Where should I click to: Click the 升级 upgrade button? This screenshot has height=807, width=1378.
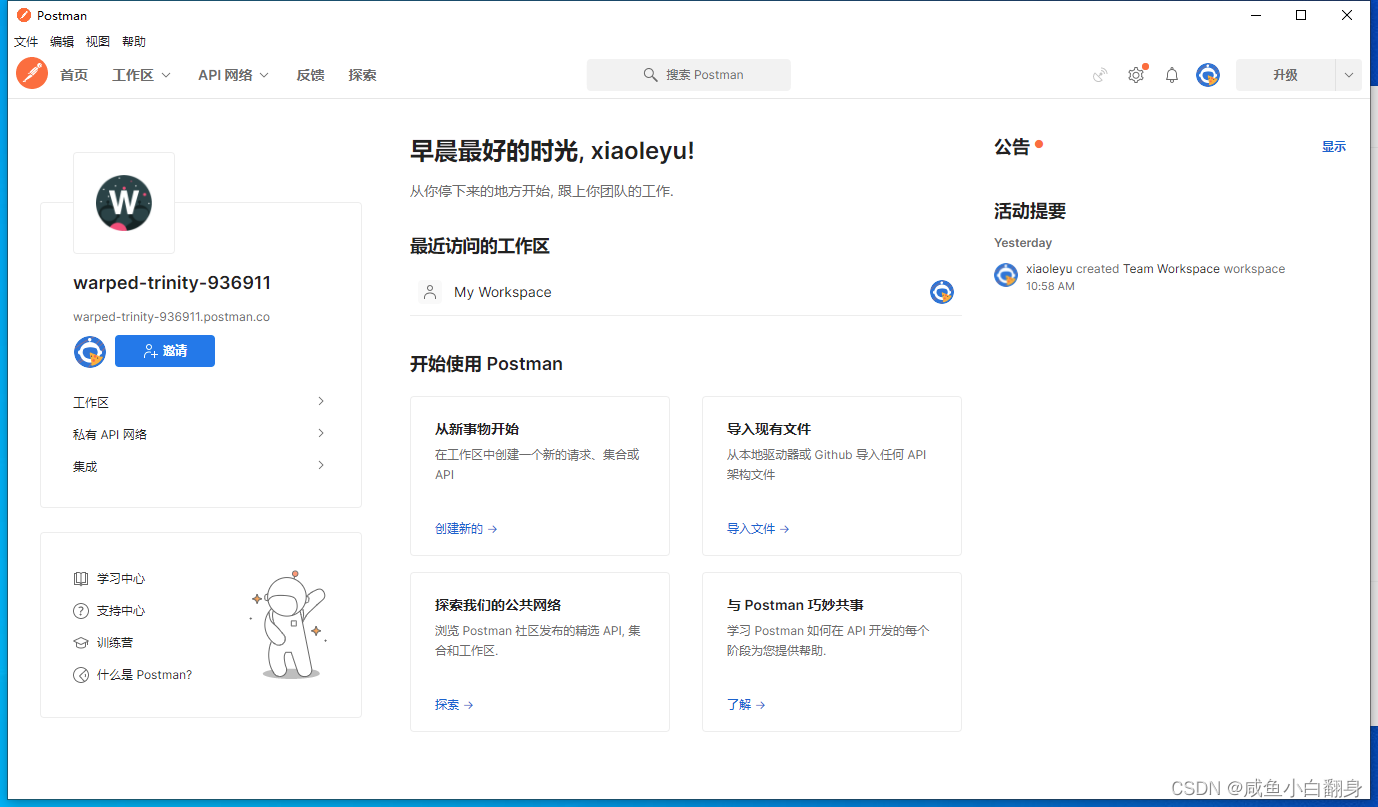1286,75
